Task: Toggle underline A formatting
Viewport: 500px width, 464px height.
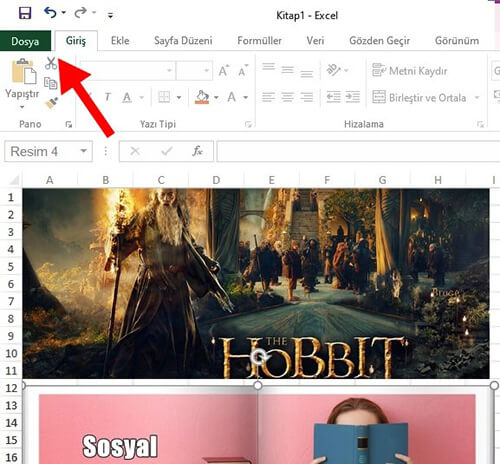Action: (x=127, y=97)
